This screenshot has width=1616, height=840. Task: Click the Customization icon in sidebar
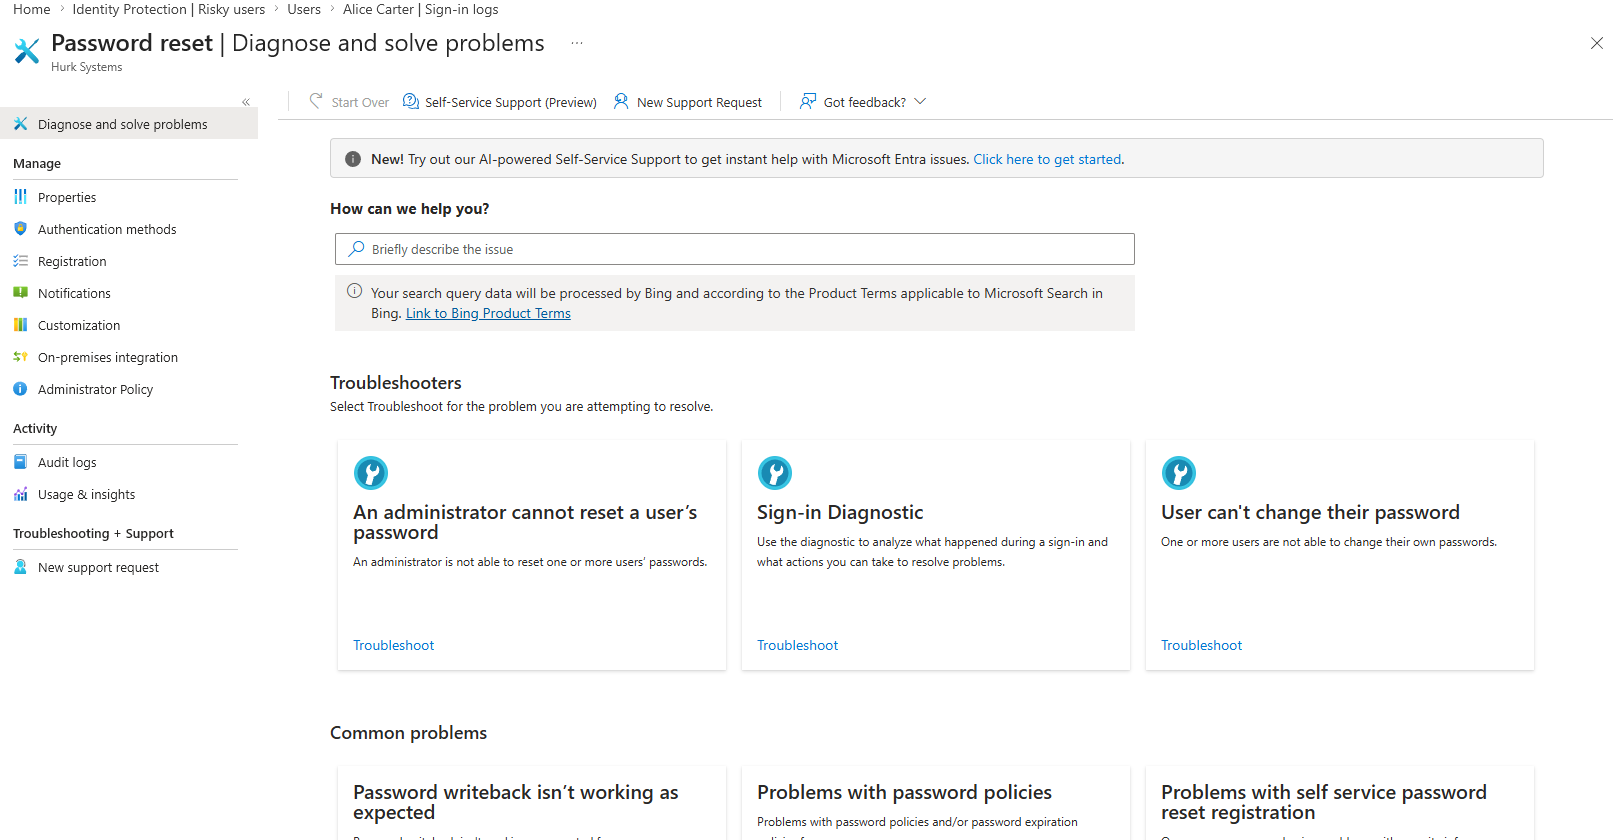click(x=20, y=325)
